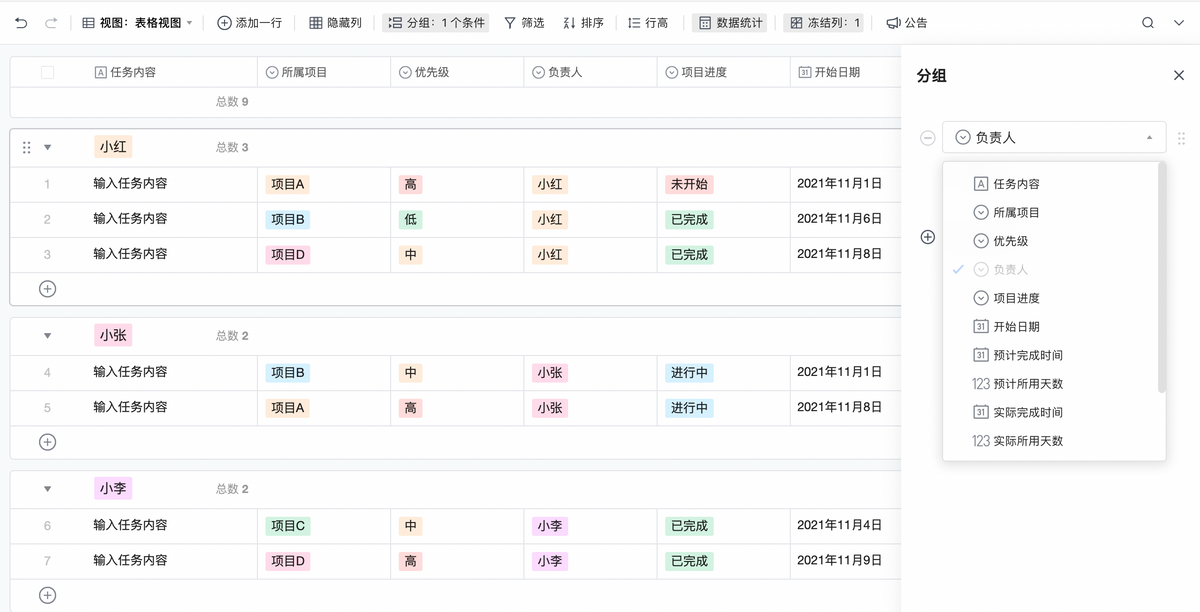Click the undo arrow icon
The image size is (1200, 612).
coord(22,22)
